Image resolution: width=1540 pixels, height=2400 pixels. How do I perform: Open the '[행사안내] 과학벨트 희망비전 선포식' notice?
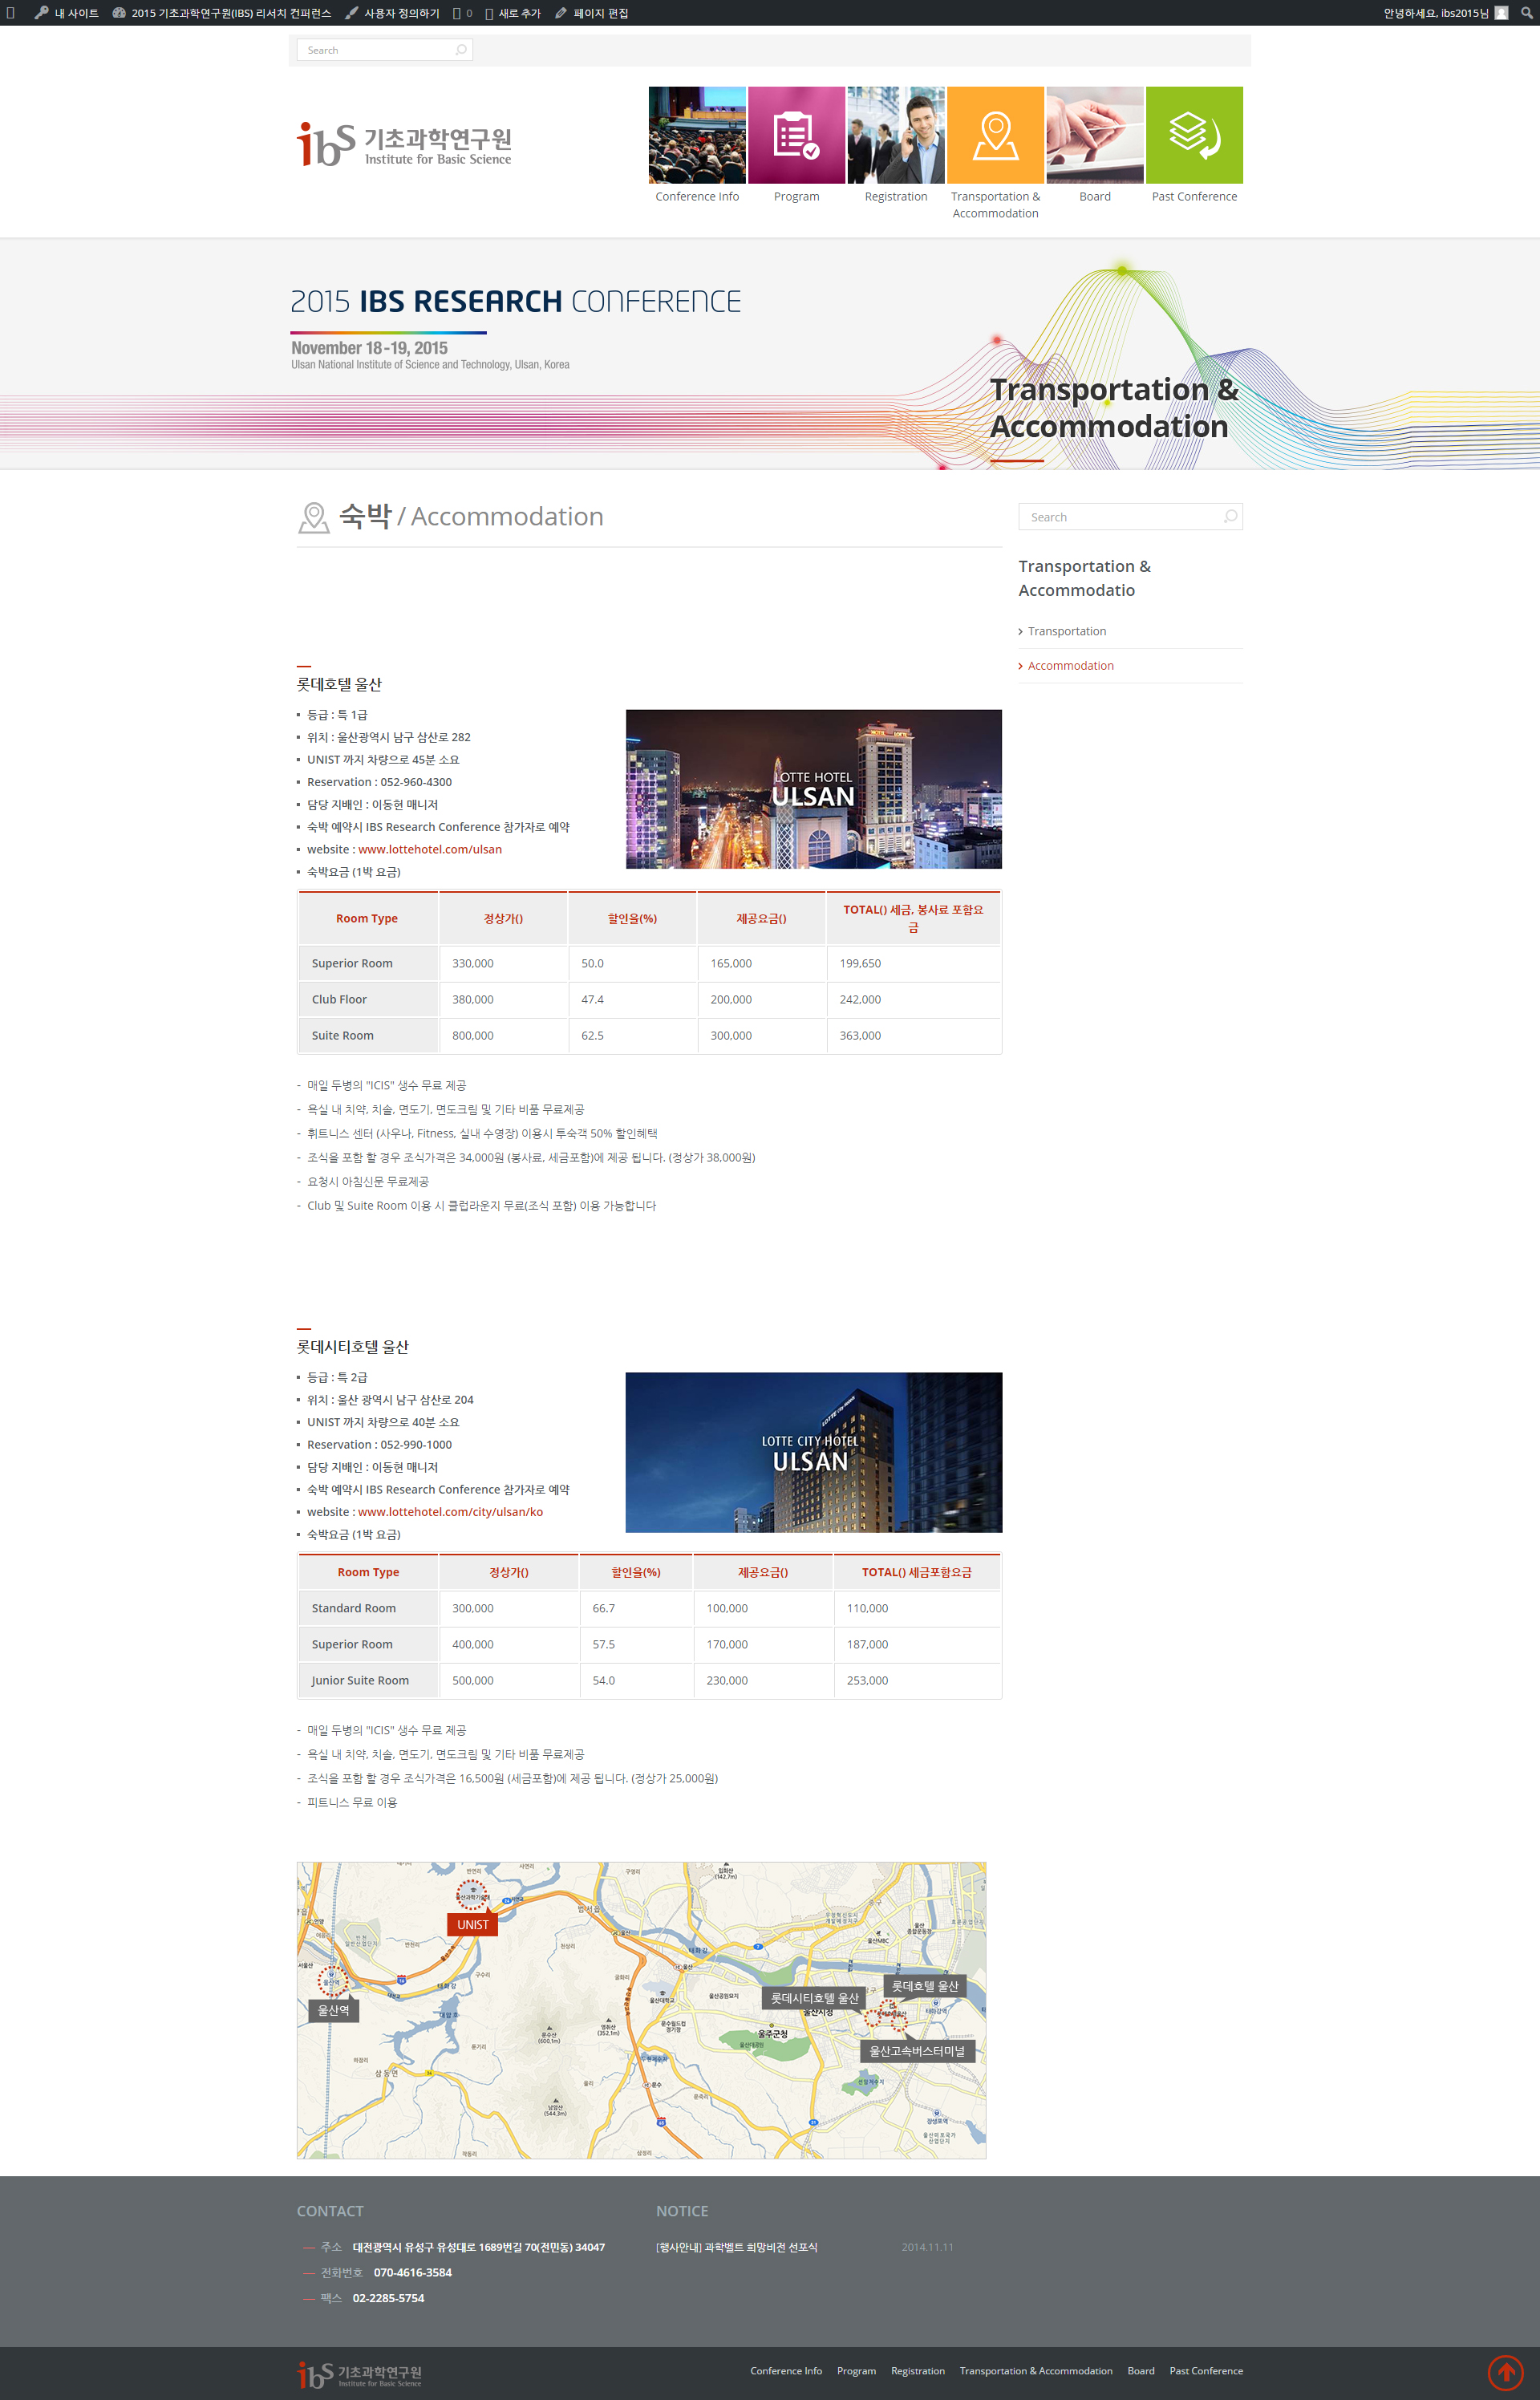(736, 2247)
